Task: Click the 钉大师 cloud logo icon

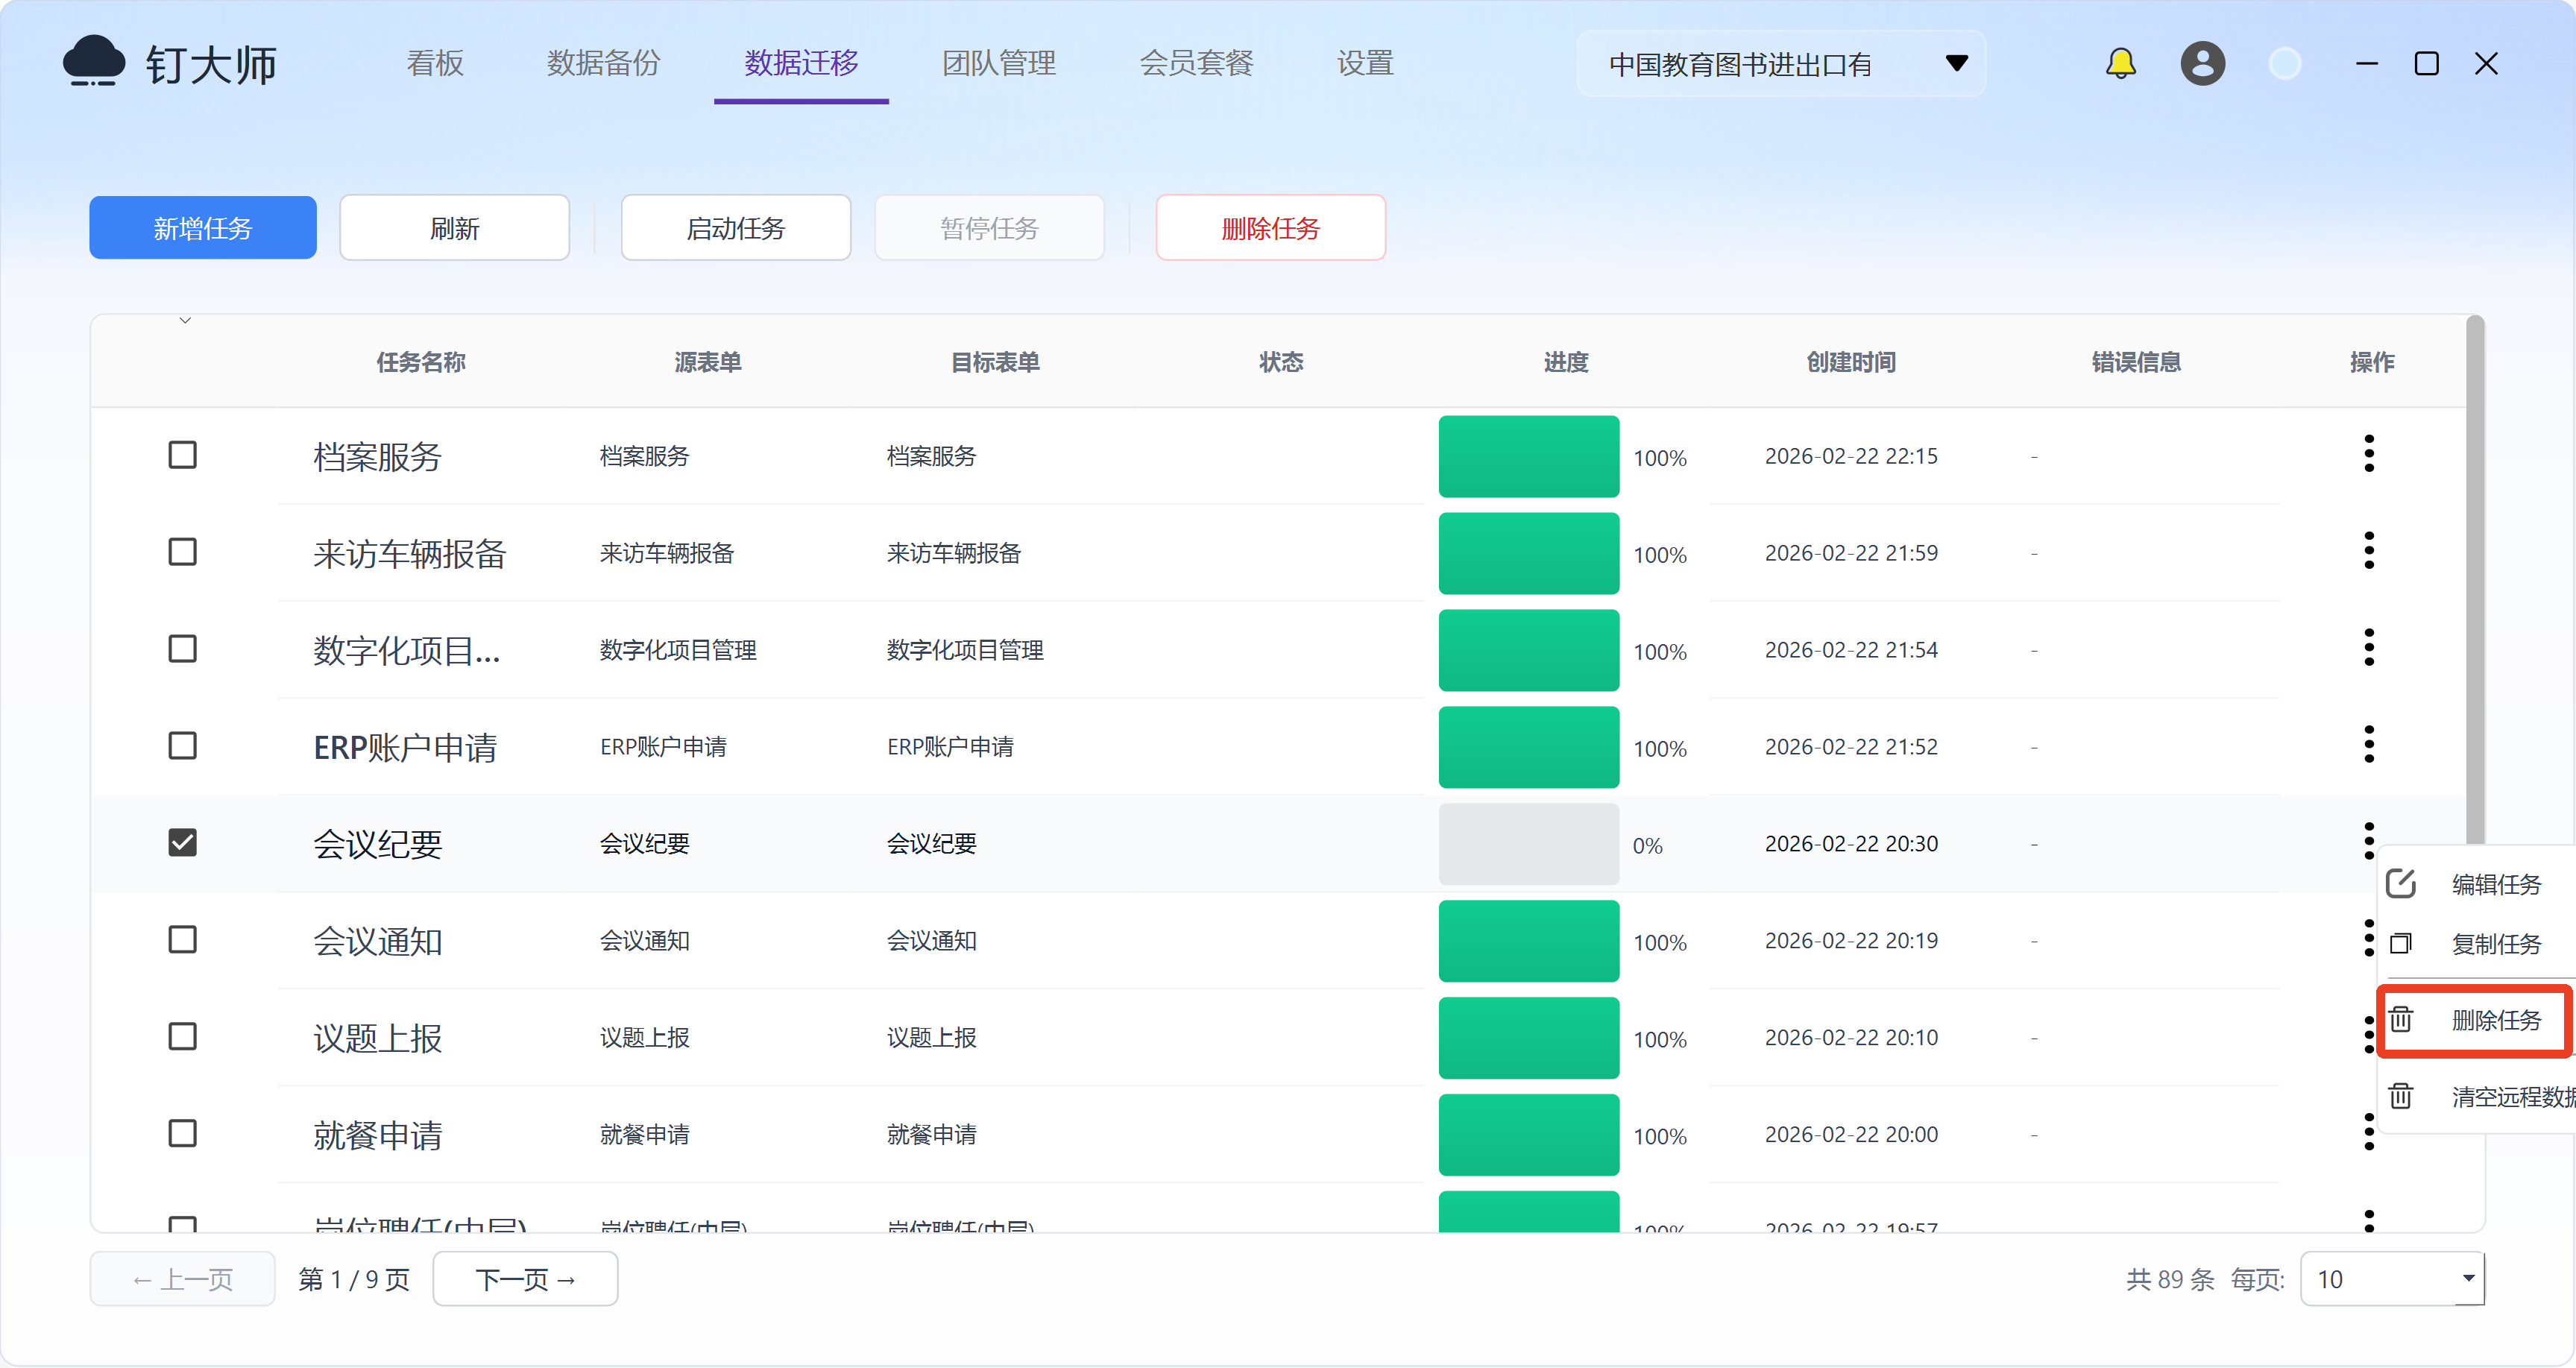Action: tap(94, 62)
